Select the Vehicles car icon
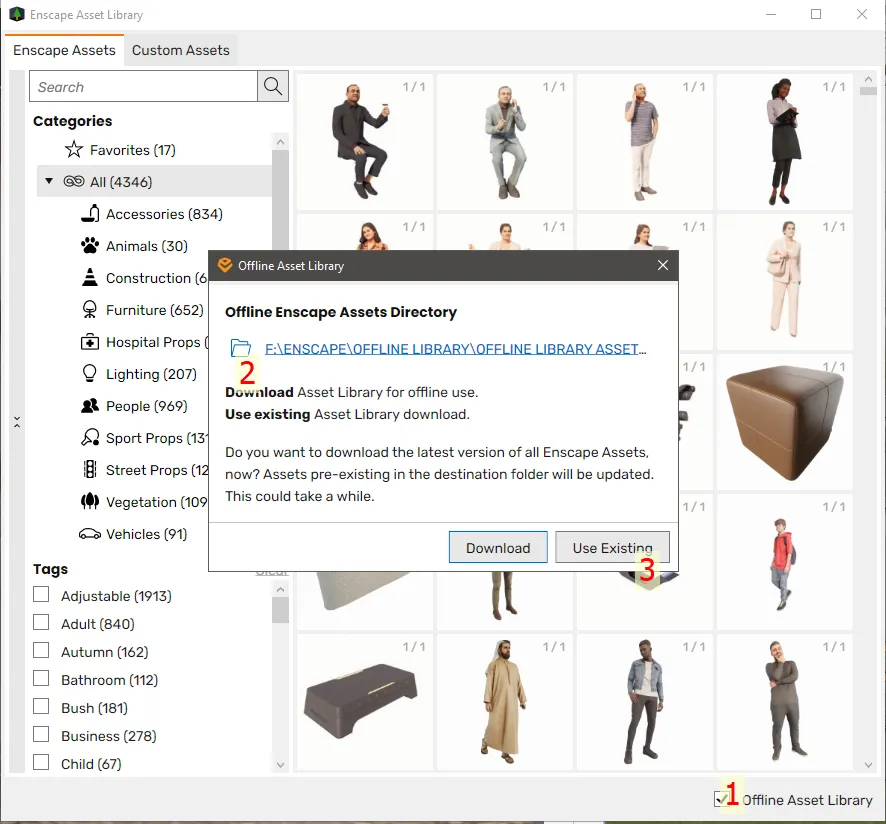Viewport: 886px width, 824px height. click(90, 534)
